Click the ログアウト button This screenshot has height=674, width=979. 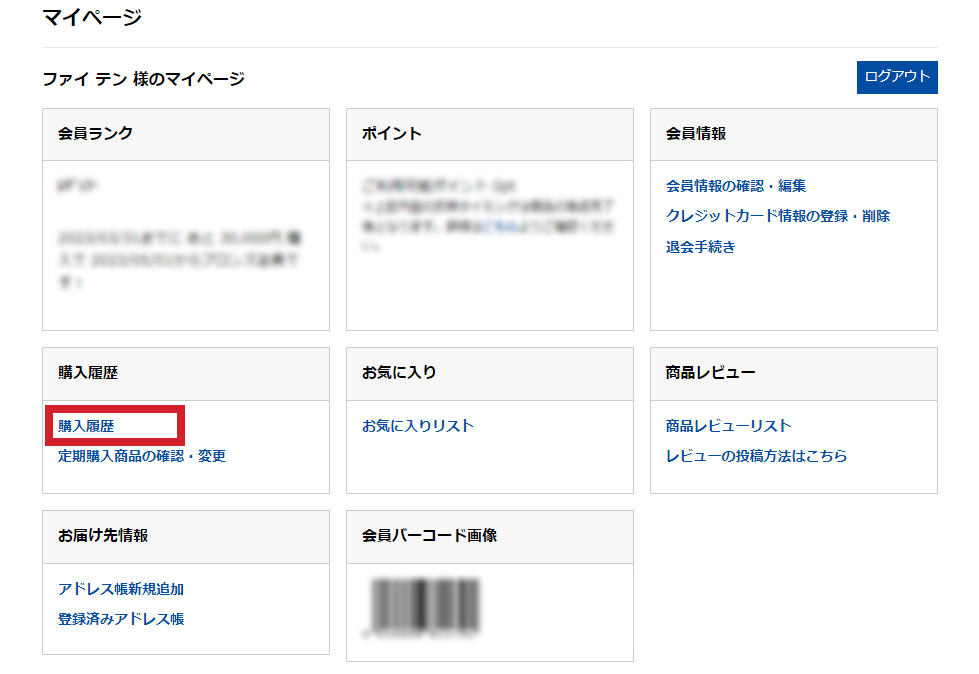tap(897, 77)
